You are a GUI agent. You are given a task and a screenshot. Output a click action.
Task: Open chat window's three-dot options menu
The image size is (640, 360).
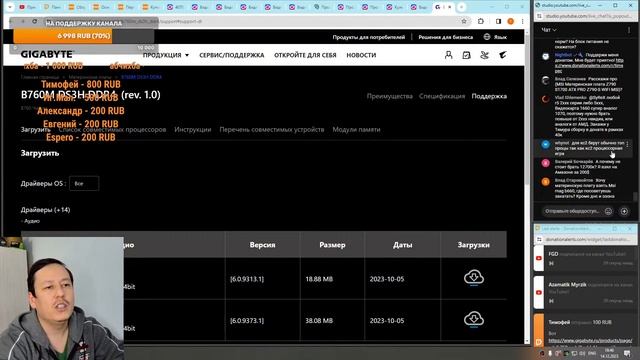pyautogui.click(x=629, y=30)
